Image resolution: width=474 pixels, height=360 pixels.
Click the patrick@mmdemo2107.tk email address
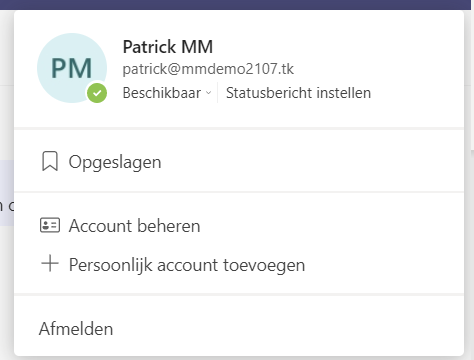pyautogui.click(x=208, y=69)
